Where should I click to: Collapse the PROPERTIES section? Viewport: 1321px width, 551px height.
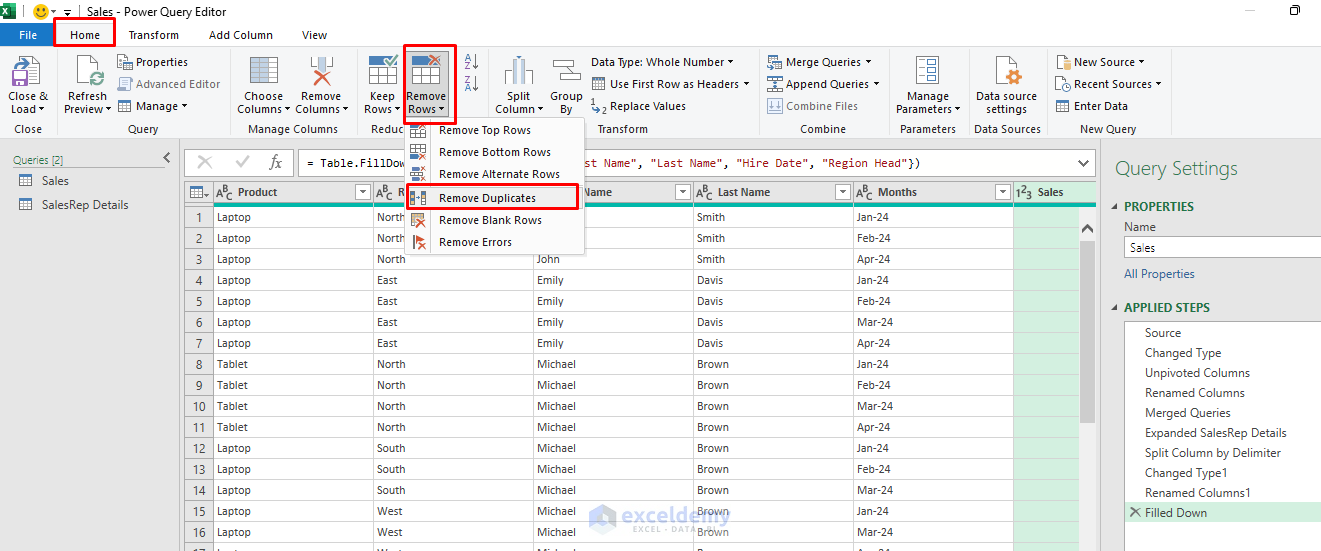pos(1116,207)
